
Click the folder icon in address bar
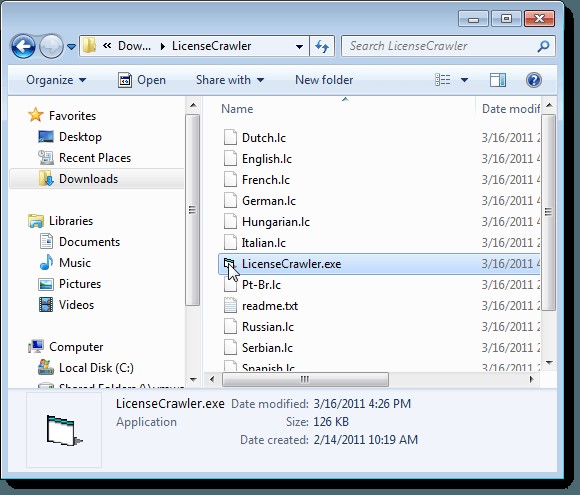coord(89,46)
